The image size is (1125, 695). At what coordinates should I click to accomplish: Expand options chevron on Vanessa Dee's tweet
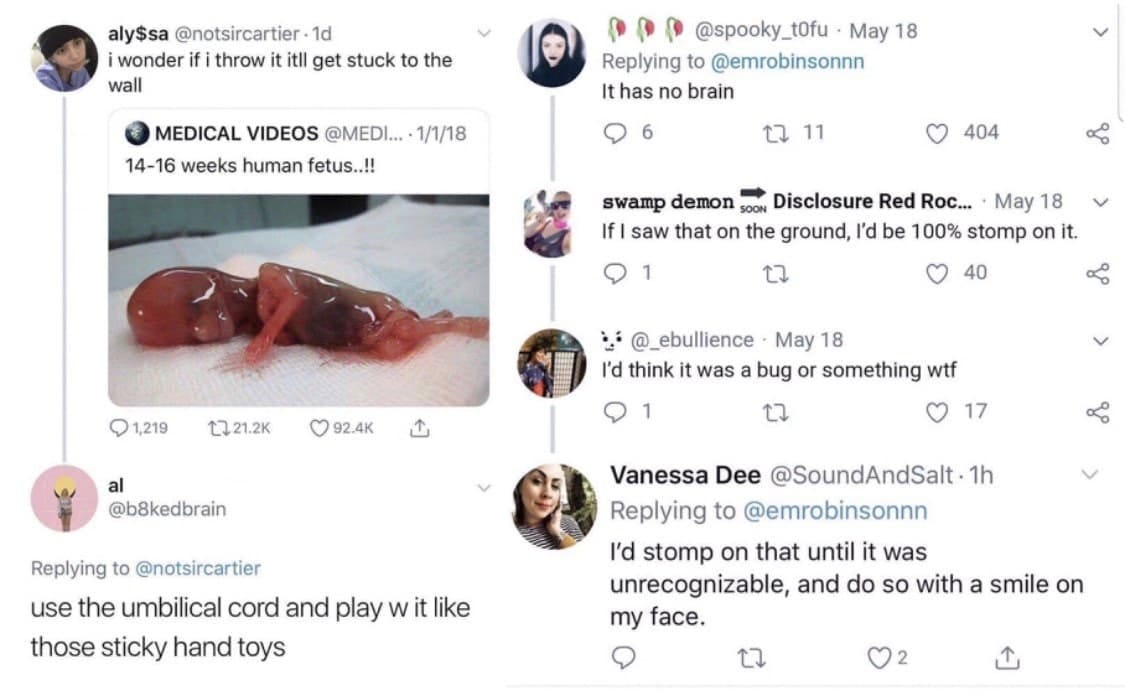[x=1090, y=474]
